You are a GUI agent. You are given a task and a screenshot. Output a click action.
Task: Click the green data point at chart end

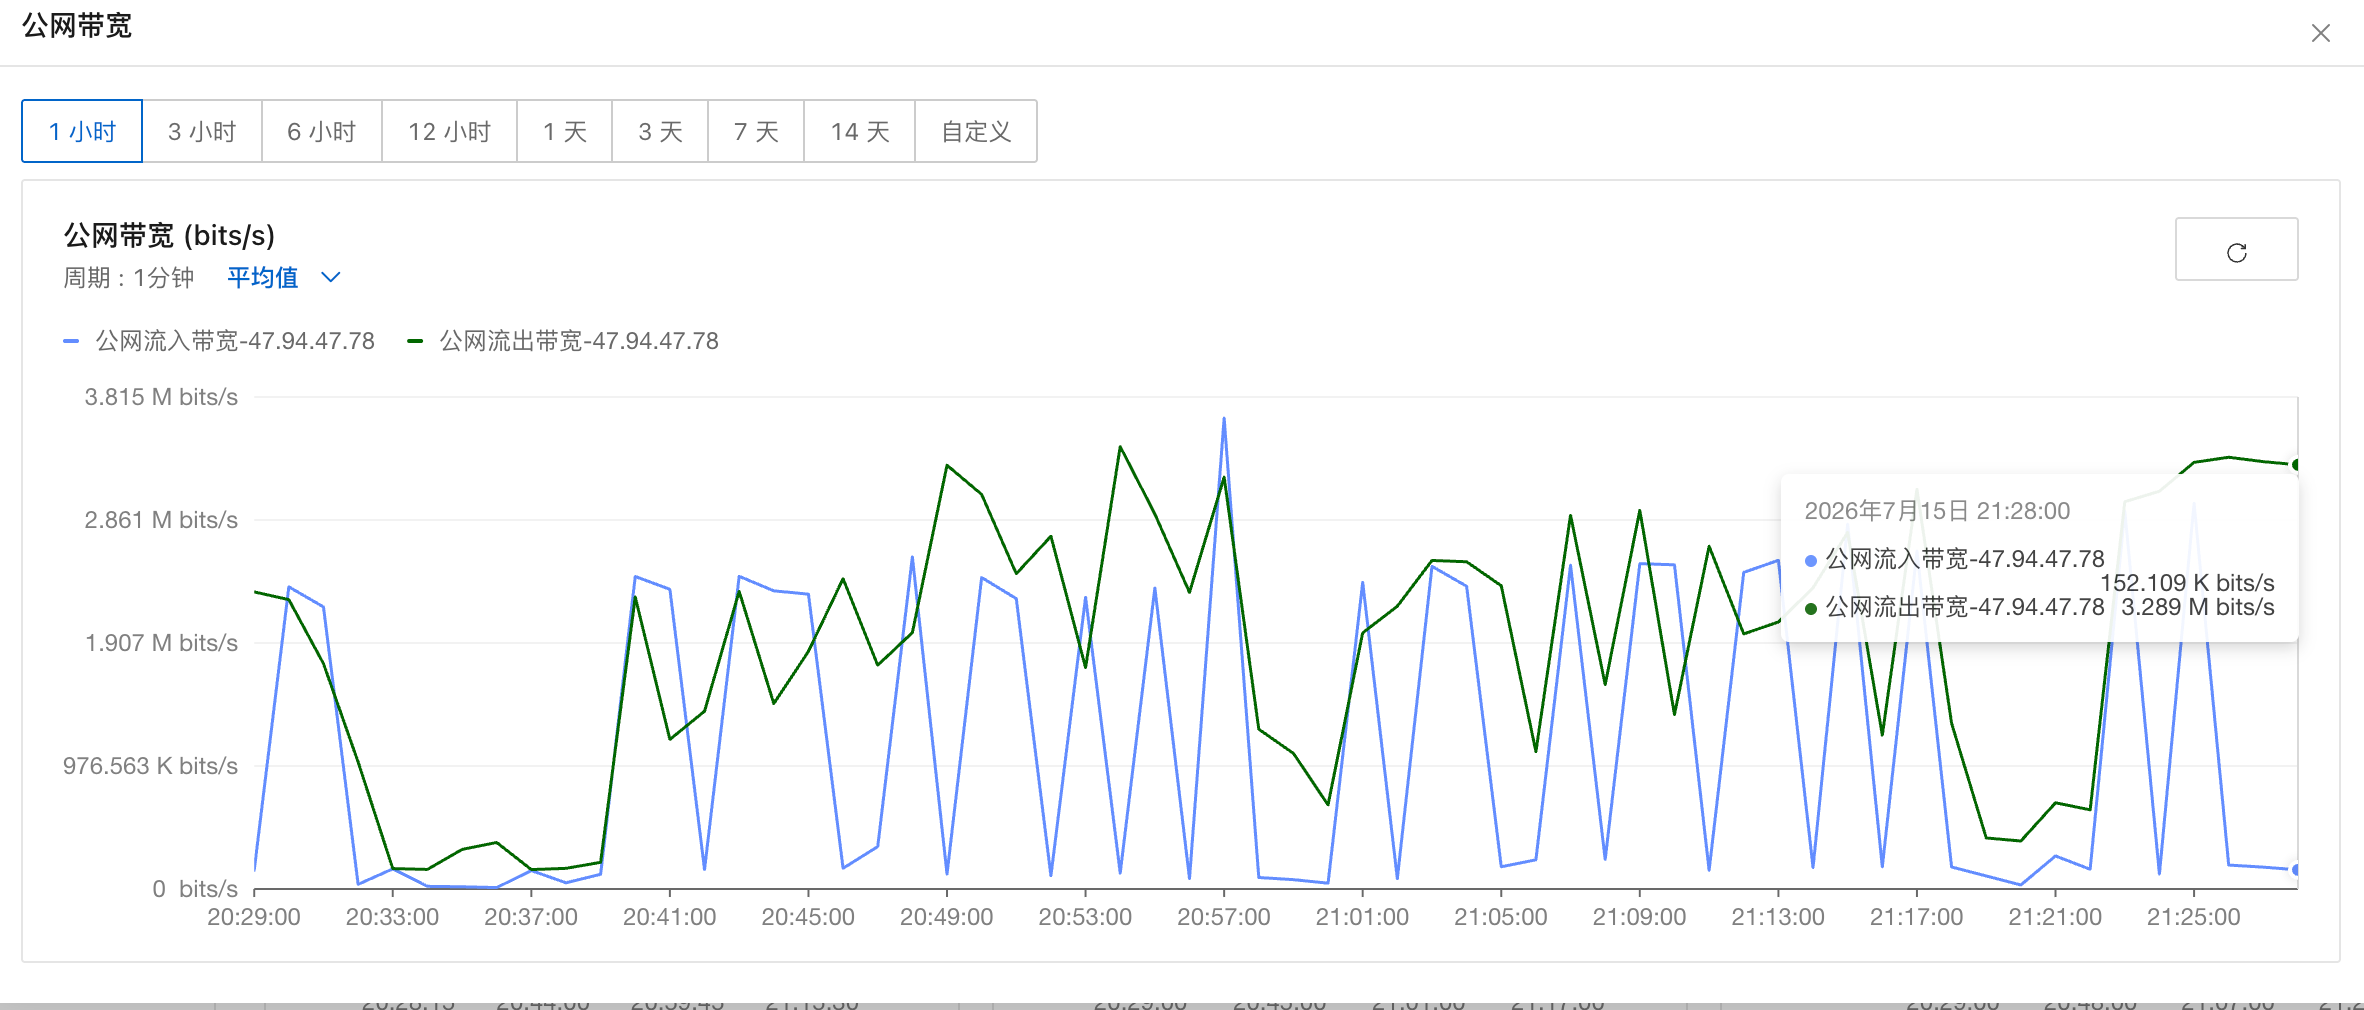coord(2295,464)
